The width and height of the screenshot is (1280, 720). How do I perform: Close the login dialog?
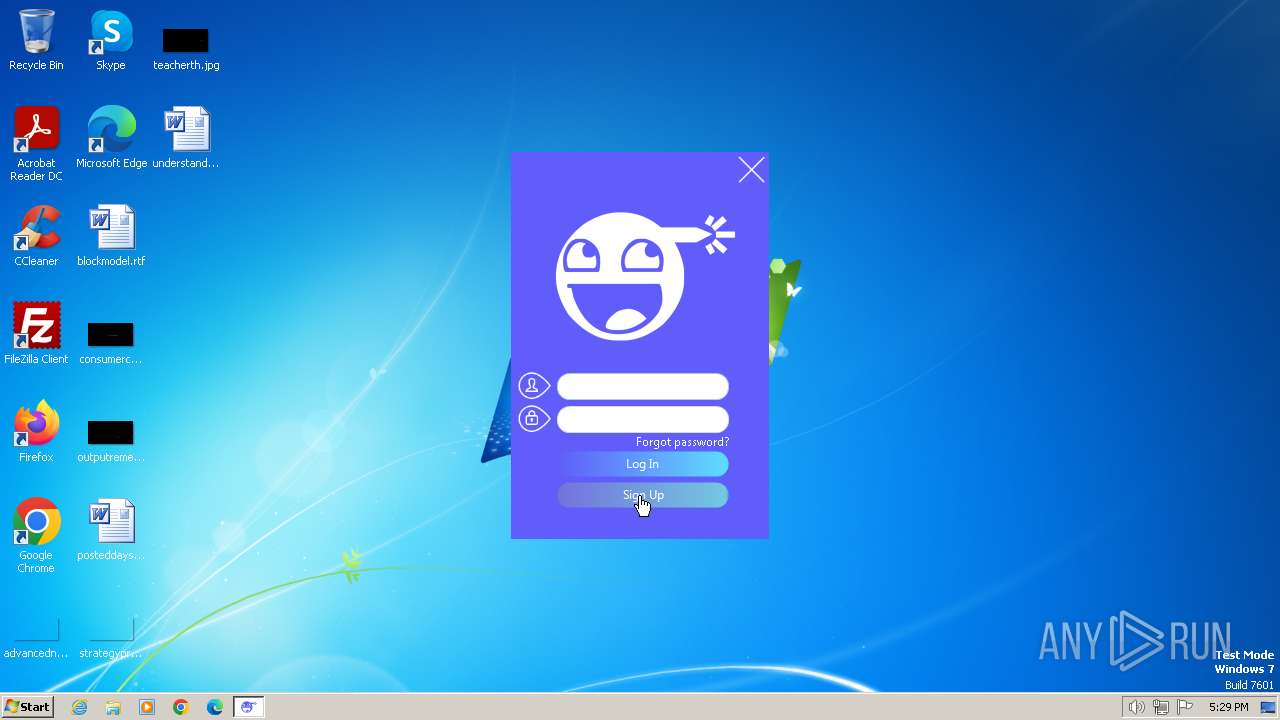coord(751,170)
